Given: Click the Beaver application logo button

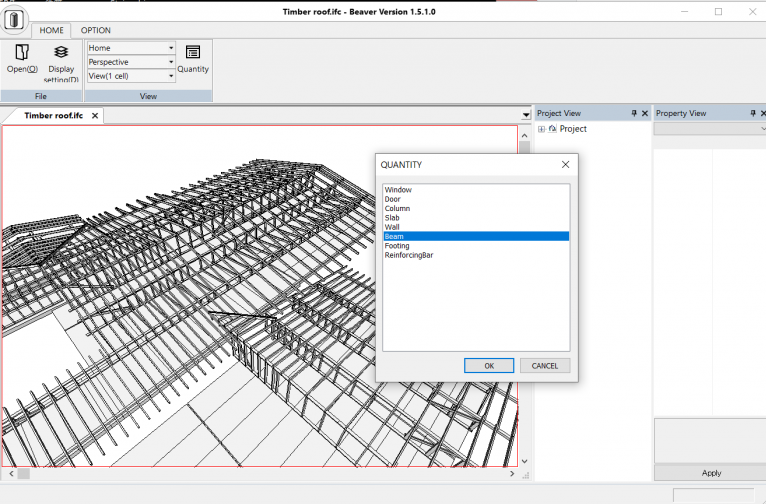Looking at the screenshot, I should [14, 20].
